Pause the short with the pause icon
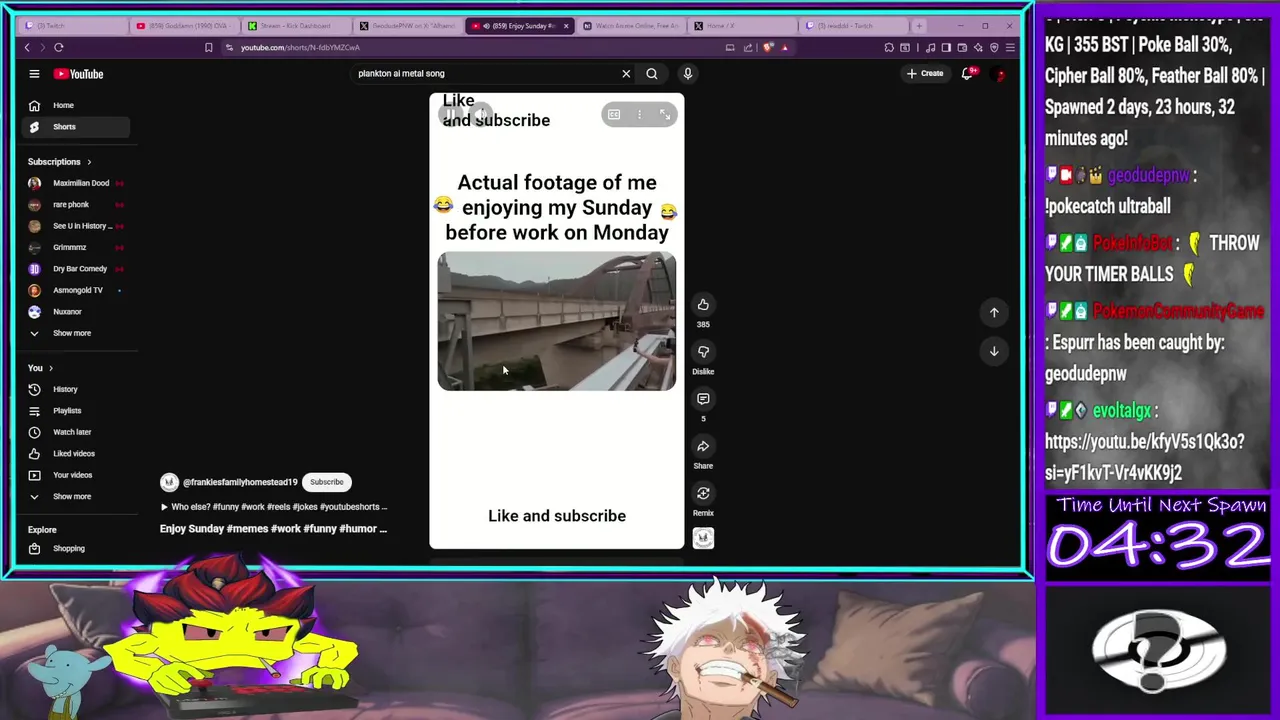This screenshot has width=1280, height=720. [453, 115]
